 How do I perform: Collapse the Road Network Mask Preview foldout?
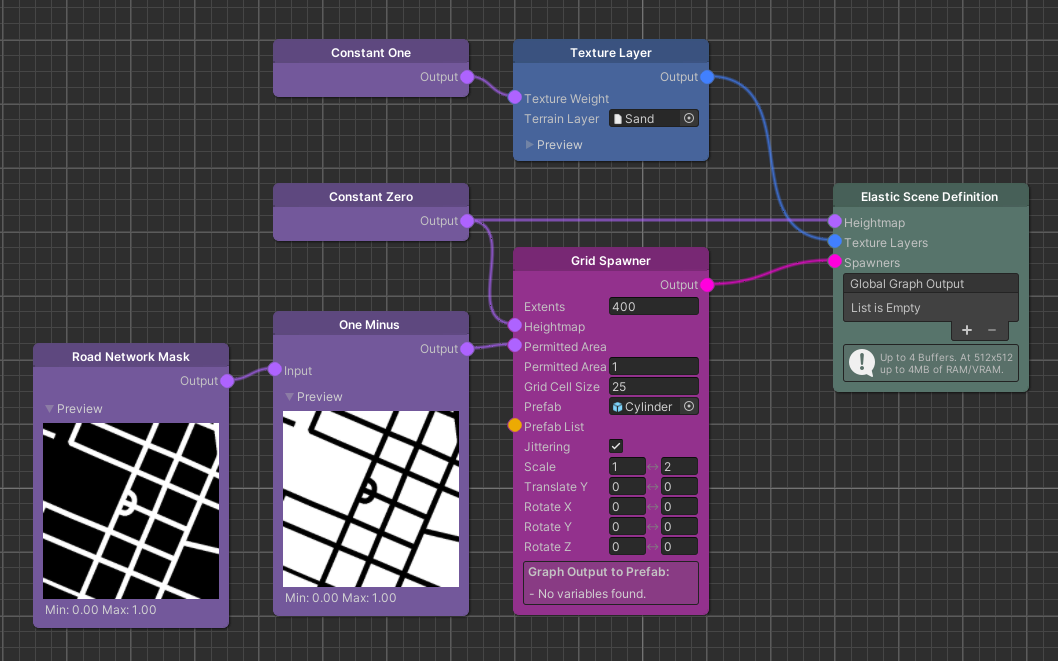(50, 409)
